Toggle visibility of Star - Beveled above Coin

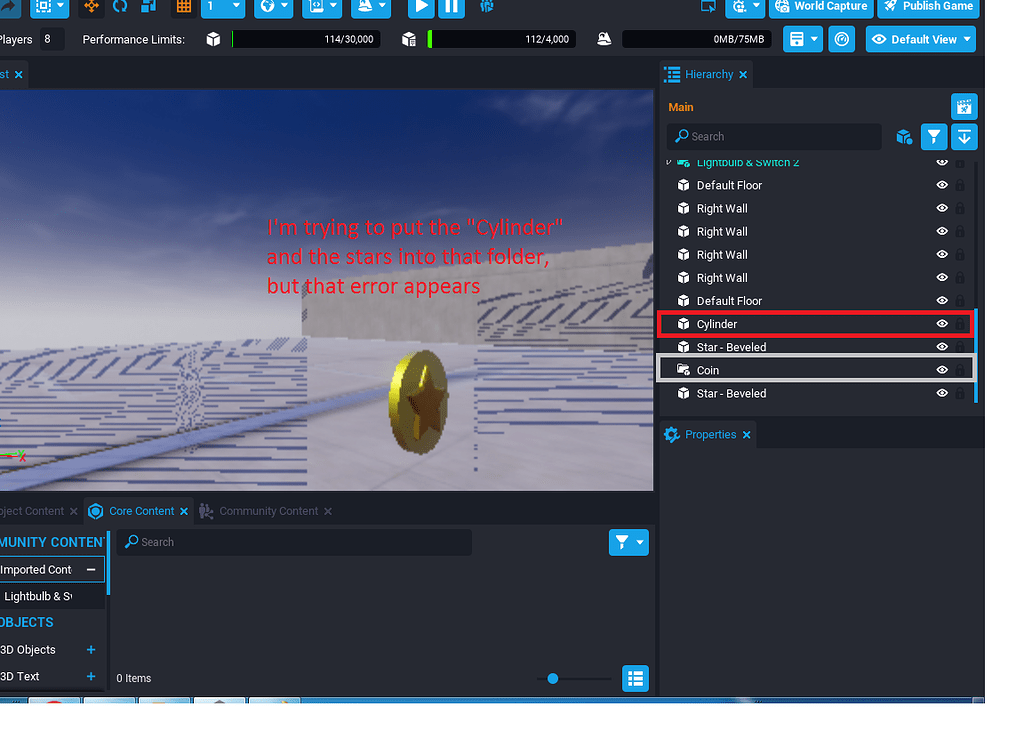tap(942, 347)
